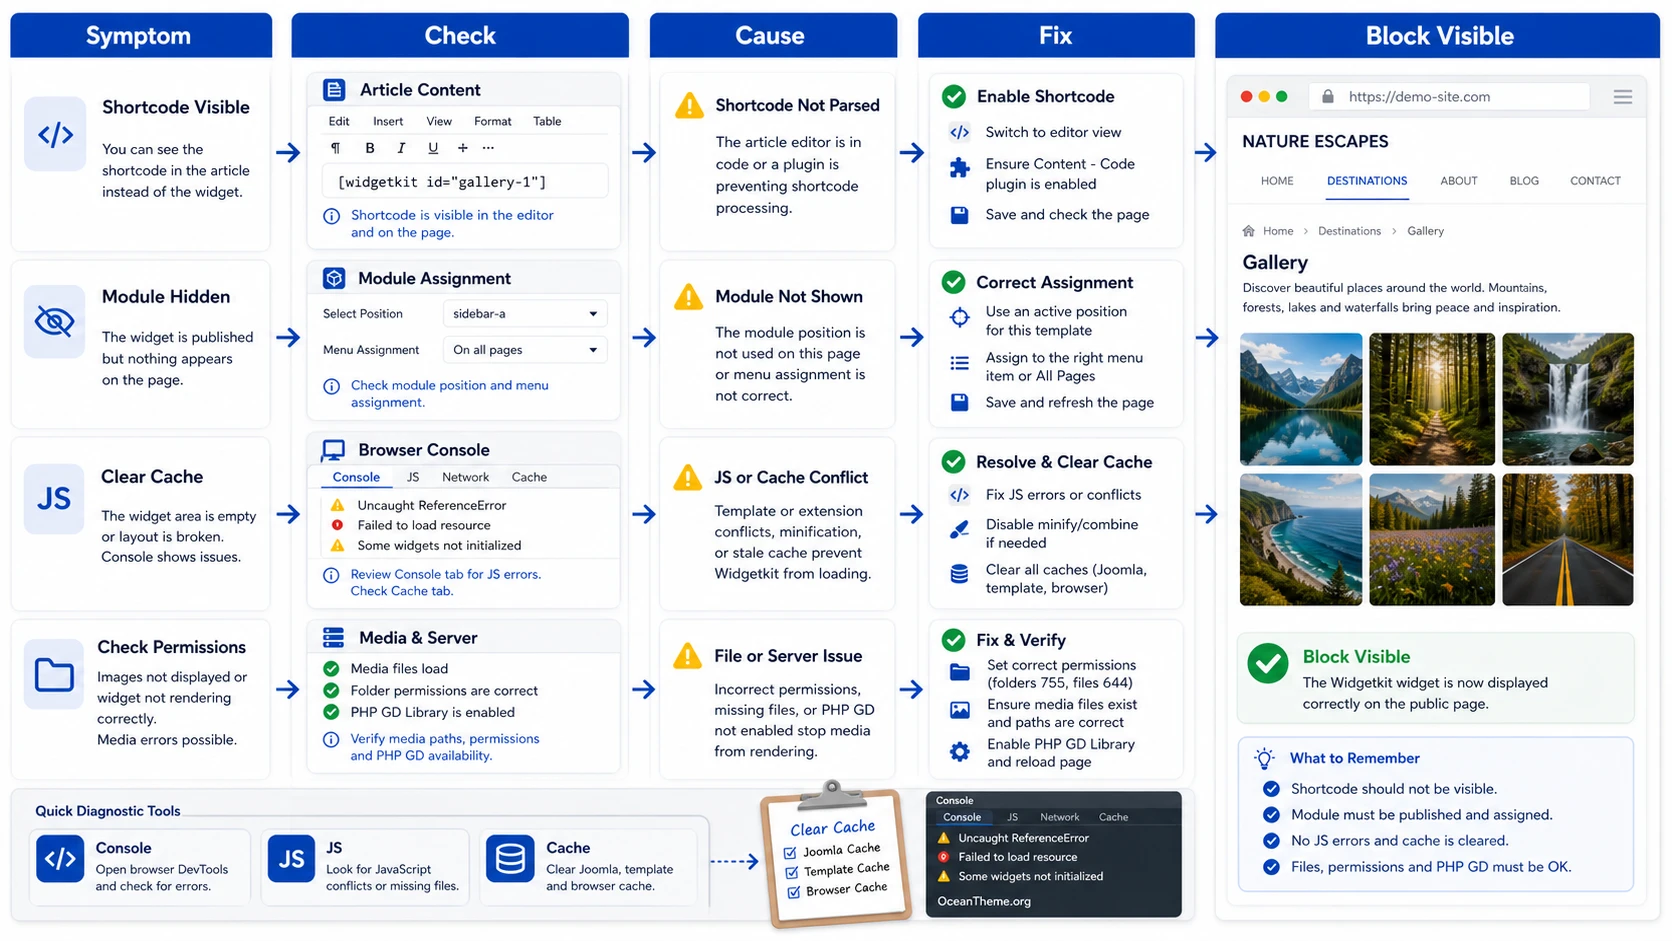Viewport: 1672px width, 941px height.
Task: Toggle No JS errors and cache is cleared check
Action: (x=1271, y=840)
